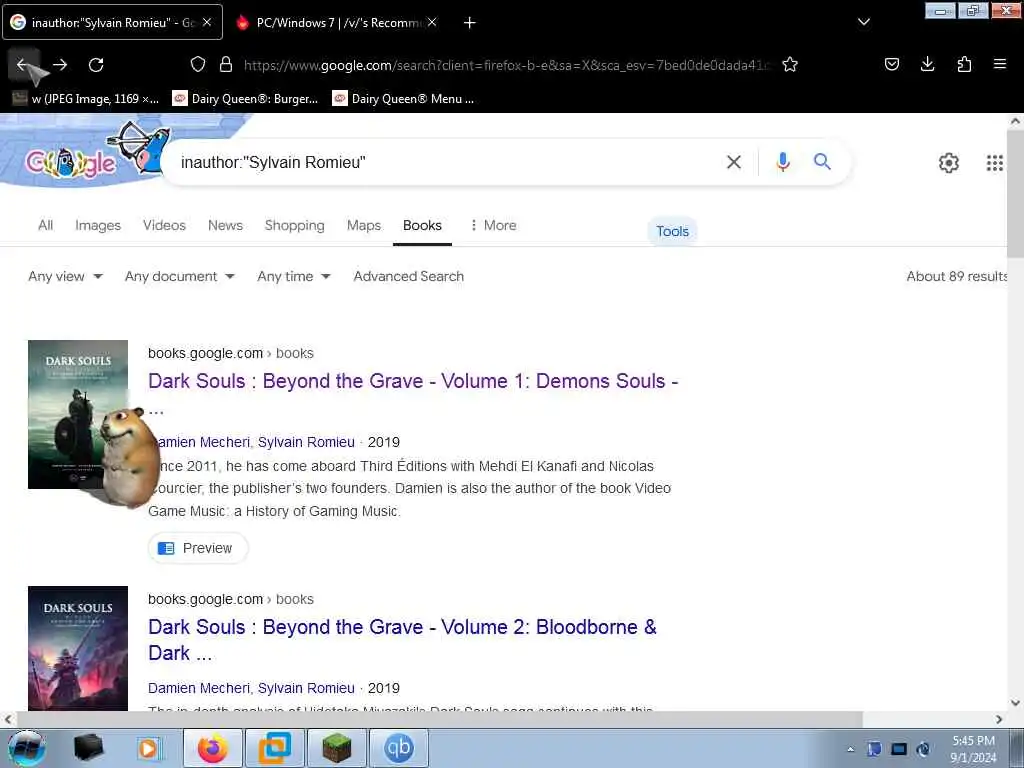Switch to the News tab
This screenshot has width=1024, height=768.
[225, 225]
